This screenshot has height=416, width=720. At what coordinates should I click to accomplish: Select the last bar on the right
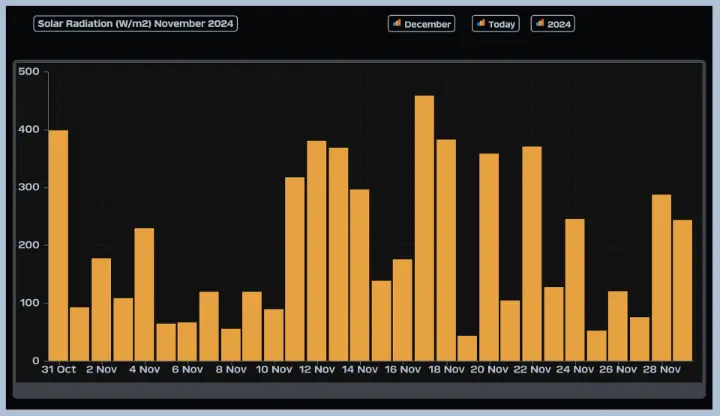coord(682,291)
